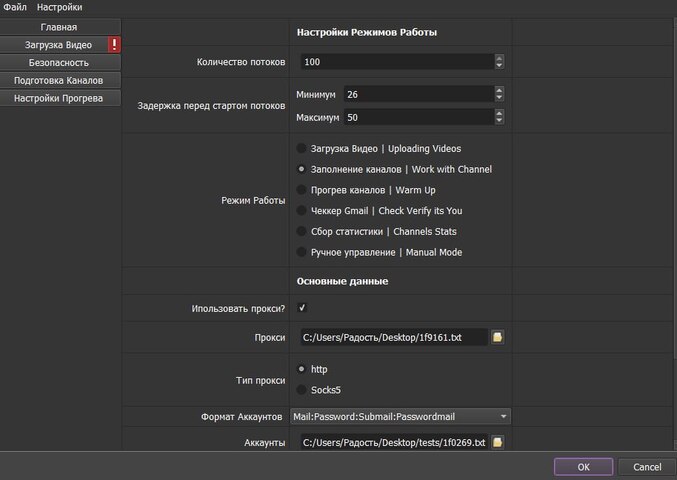
Task: Click the red warning icon beside Загрузка Видео
Action: pos(114,45)
